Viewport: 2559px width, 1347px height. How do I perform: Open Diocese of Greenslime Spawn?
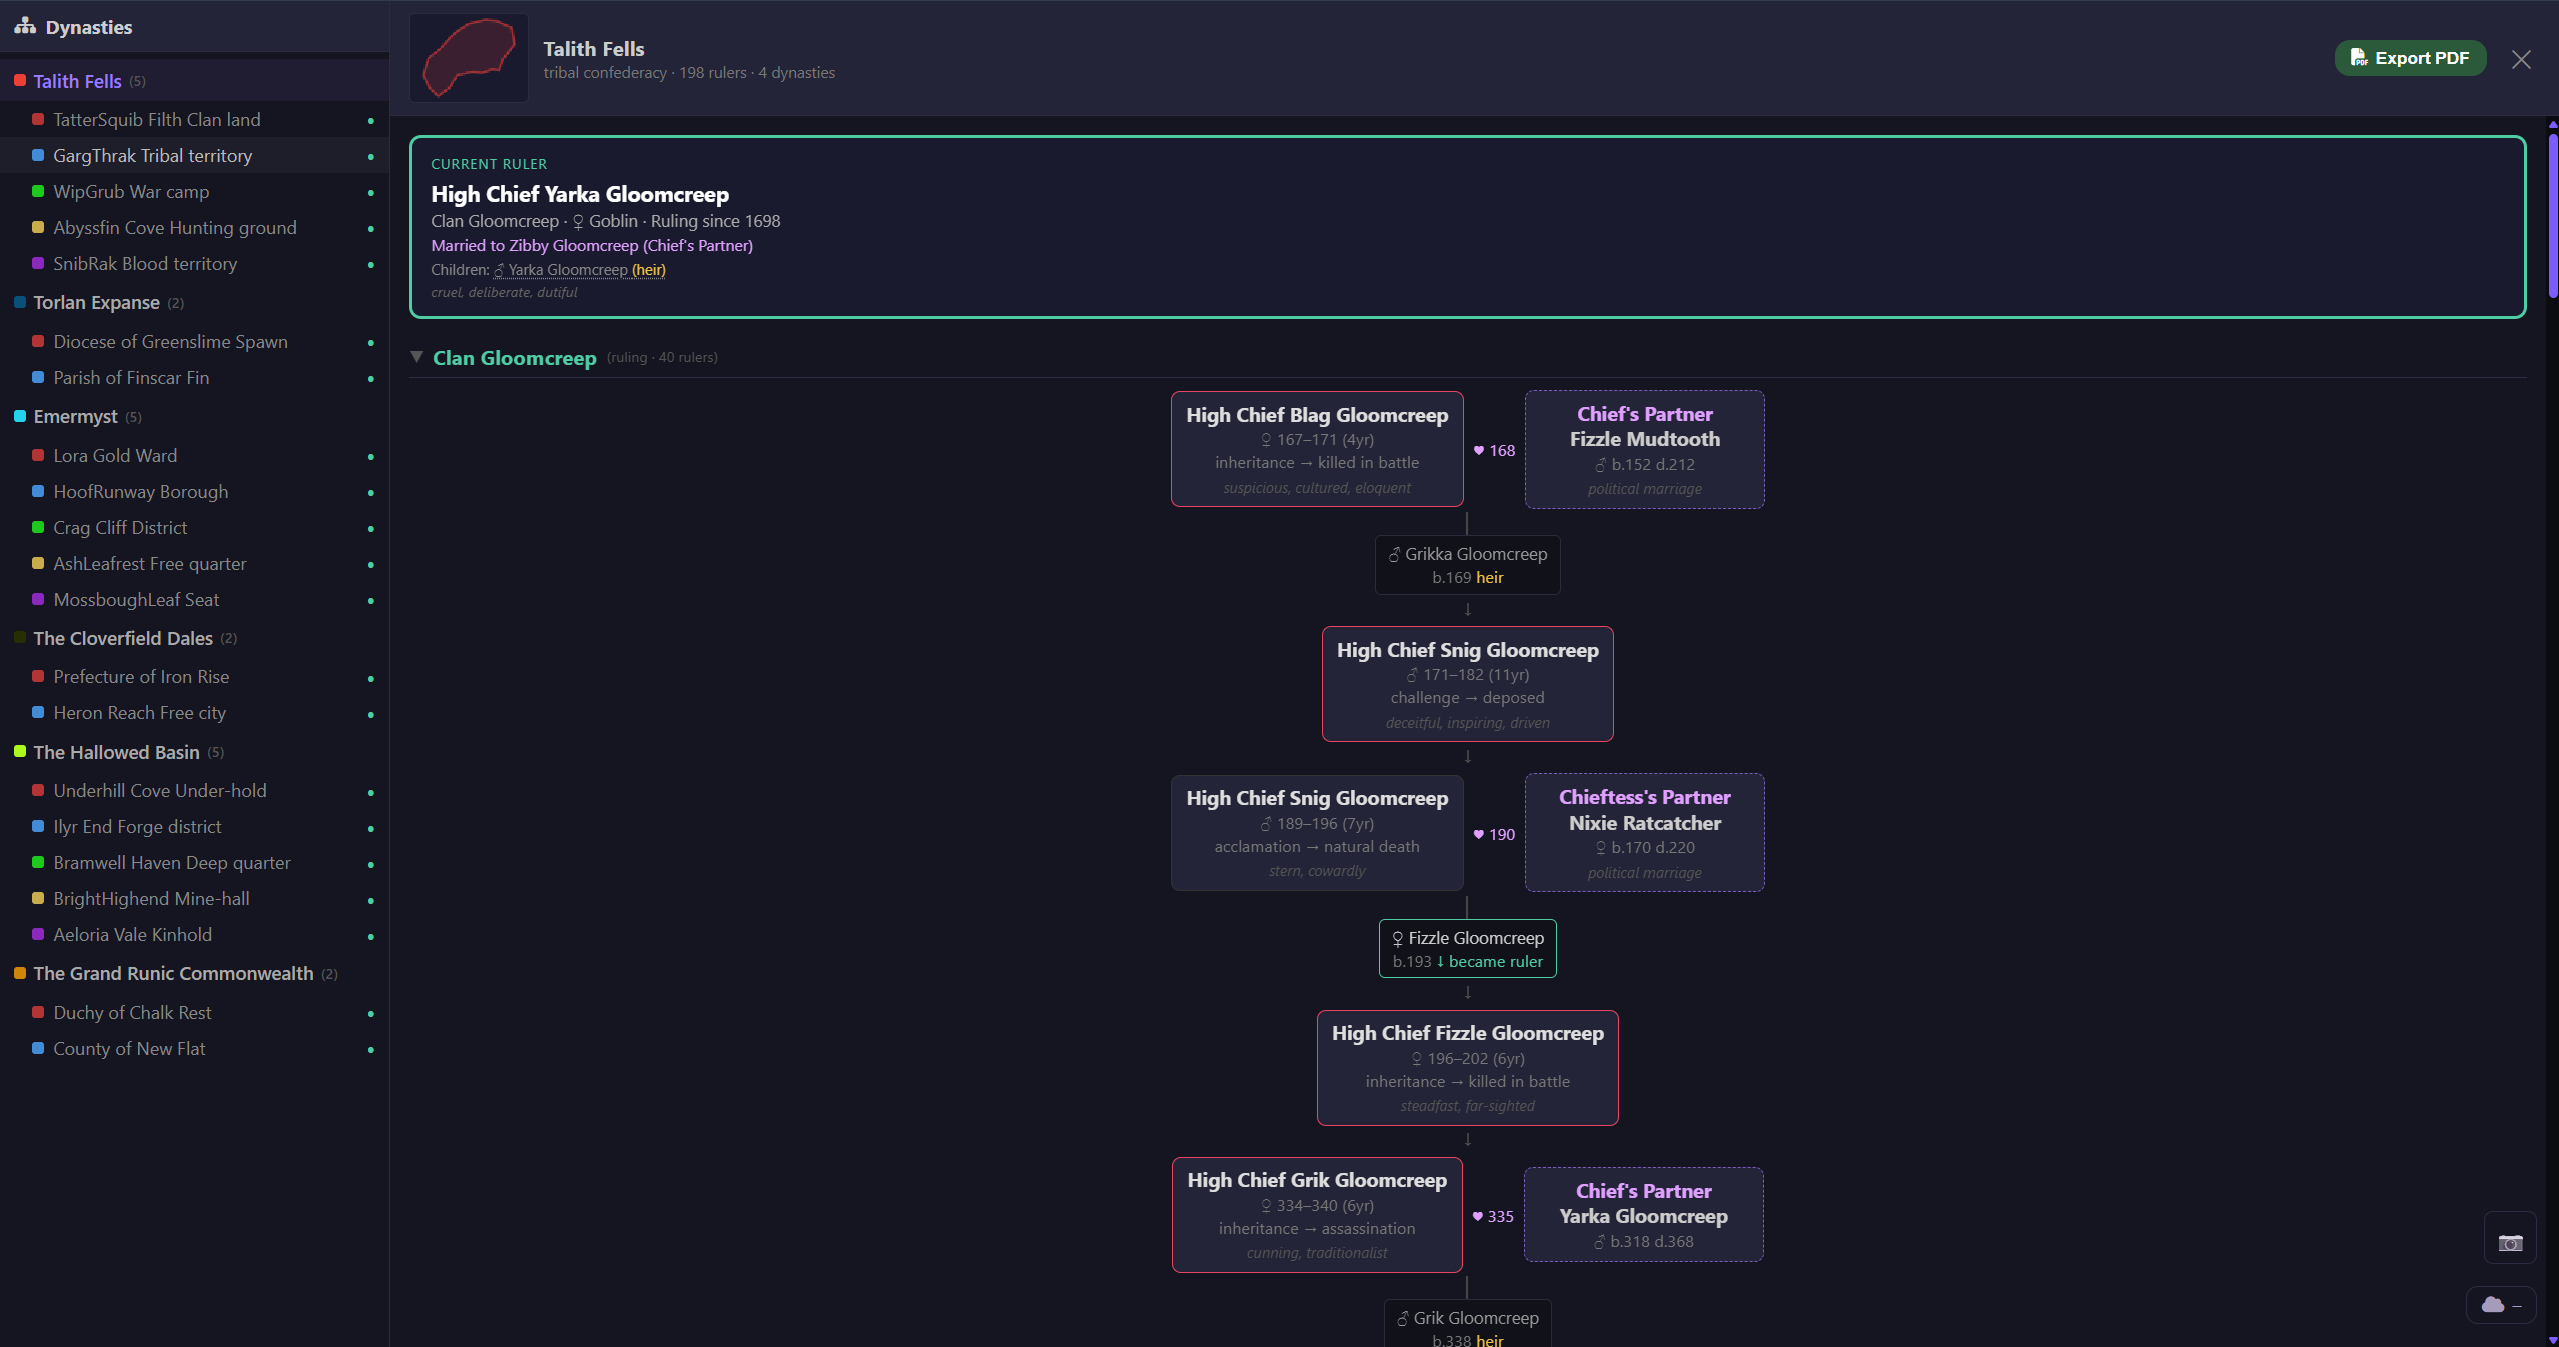(194, 341)
